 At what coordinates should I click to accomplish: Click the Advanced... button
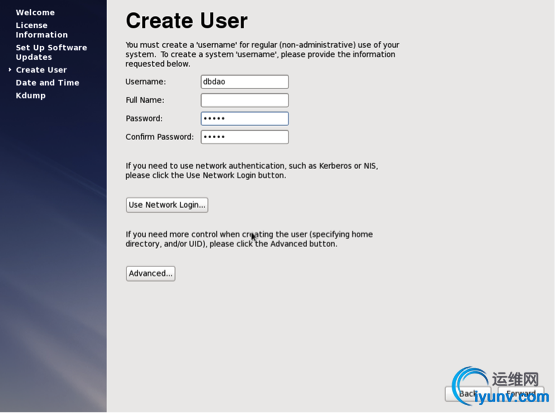tap(150, 274)
